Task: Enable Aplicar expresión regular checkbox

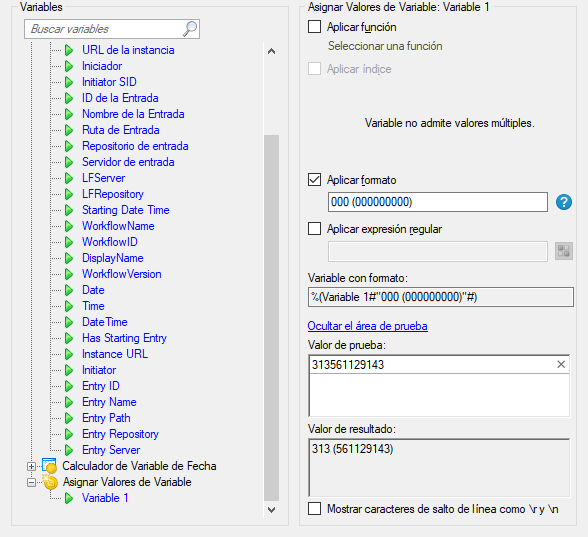Action: click(x=314, y=228)
